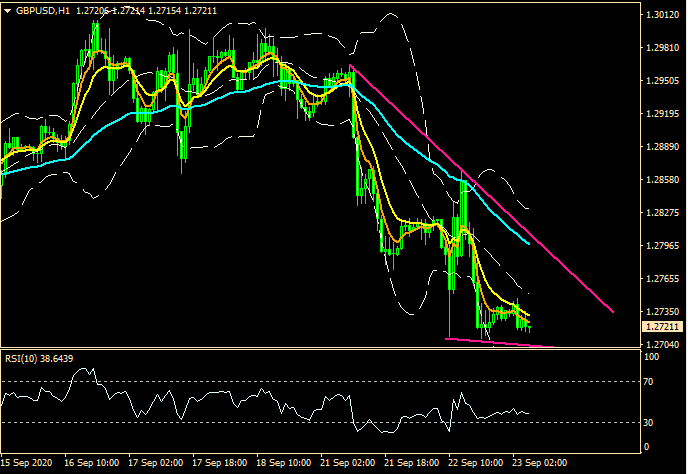Click the divider between chart and RSI window
The image size is (688, 474).
[x=320, y=349]
